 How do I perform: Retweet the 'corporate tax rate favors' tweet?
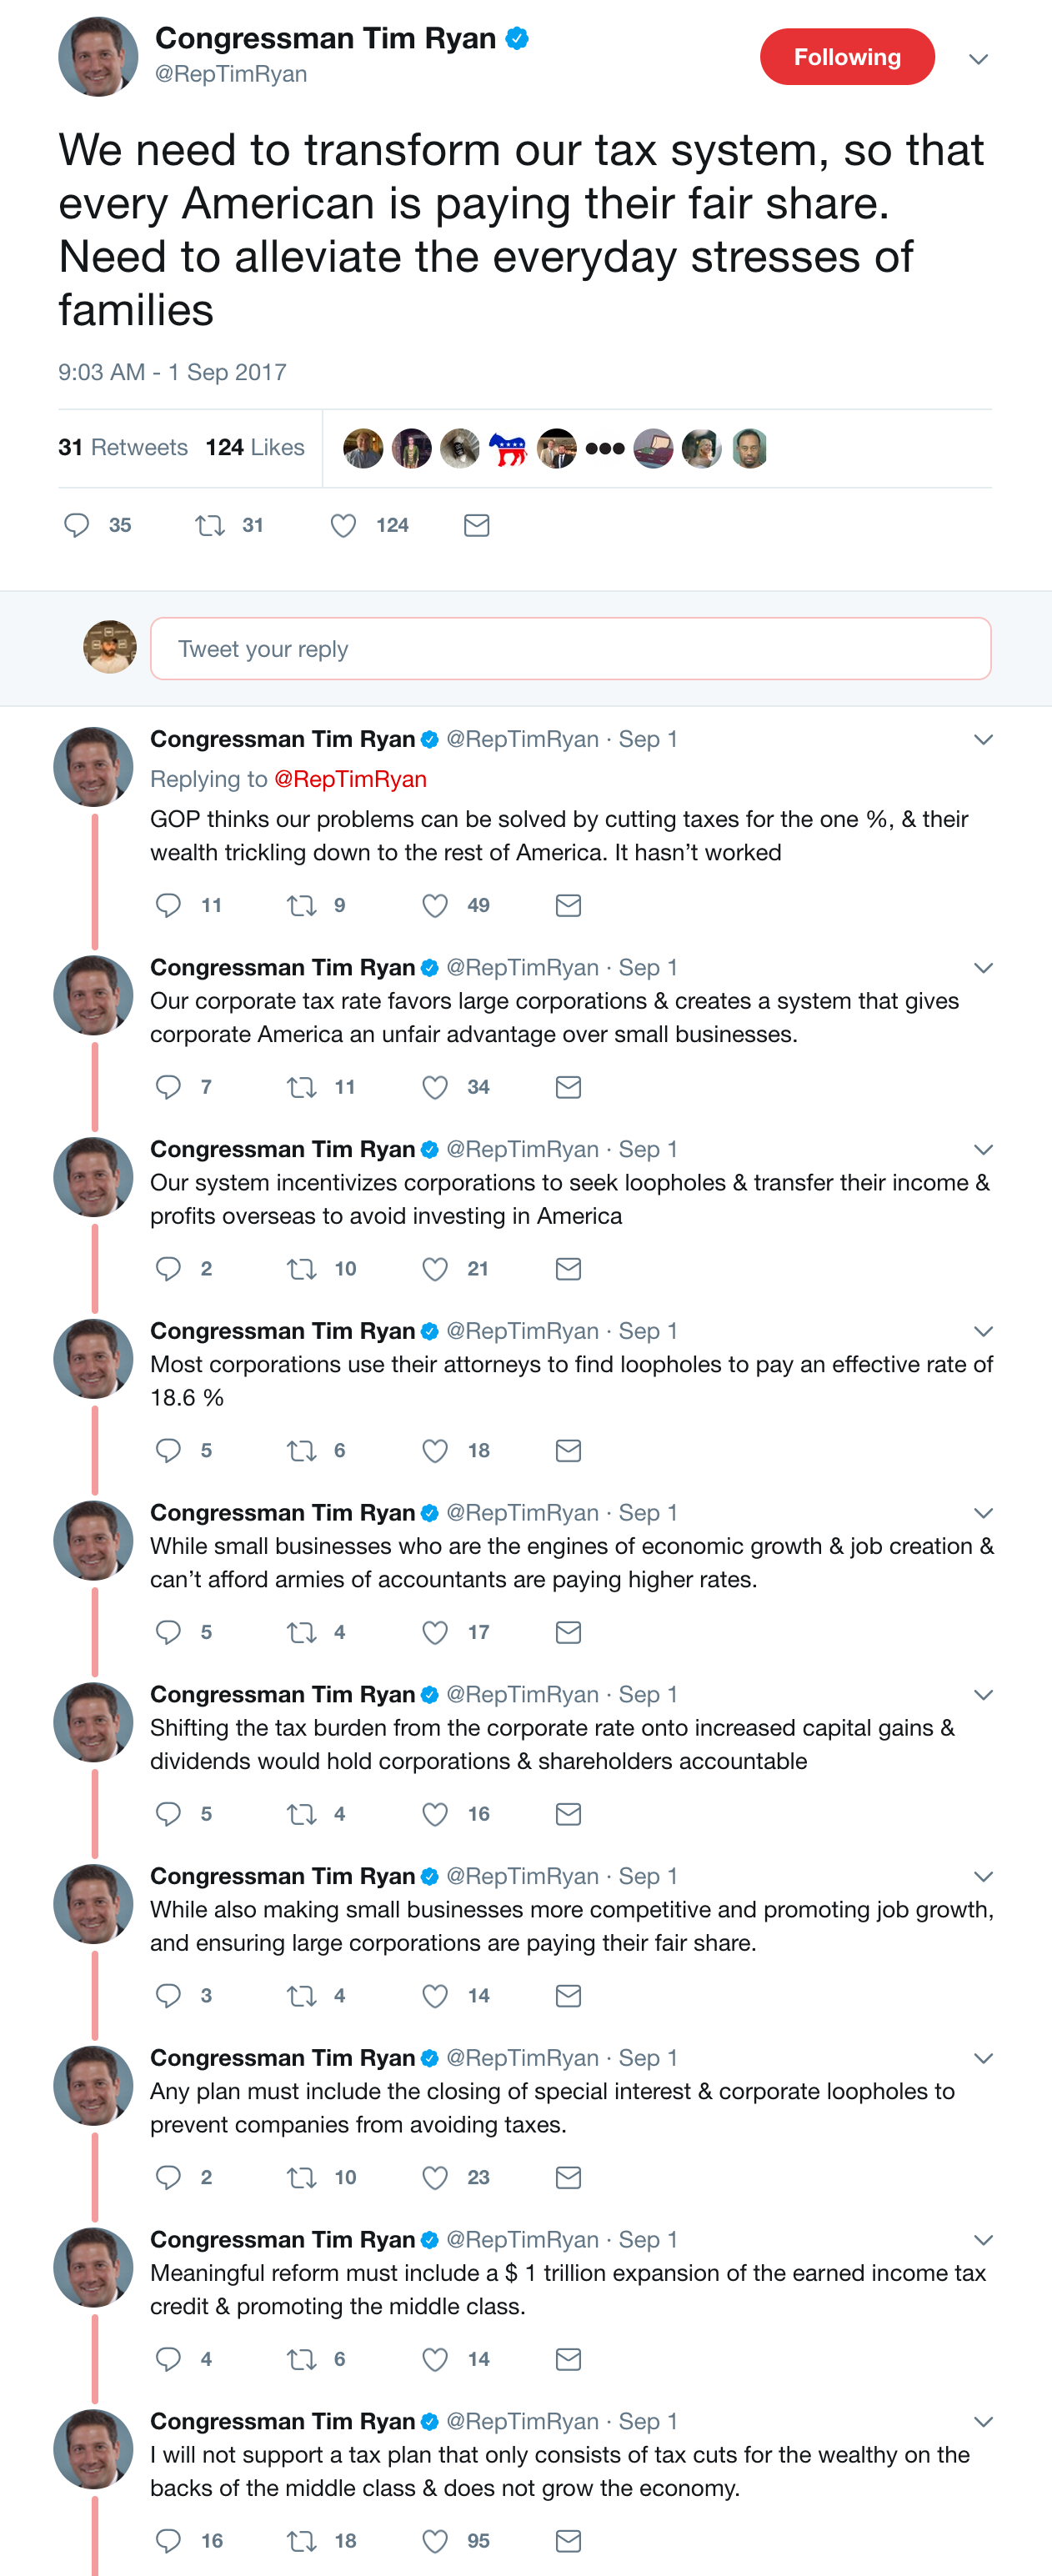pos(301,1087)
